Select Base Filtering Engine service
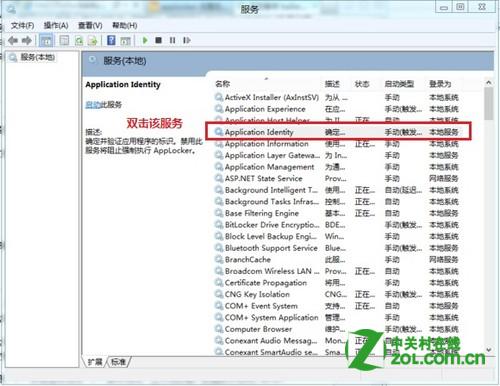The width and height of the screenshot is (500, 386). [337, 213]
